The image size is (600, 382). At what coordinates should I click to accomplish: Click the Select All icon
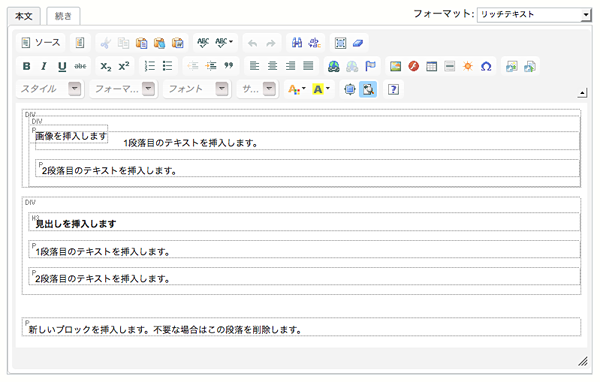tap(340, 43)
